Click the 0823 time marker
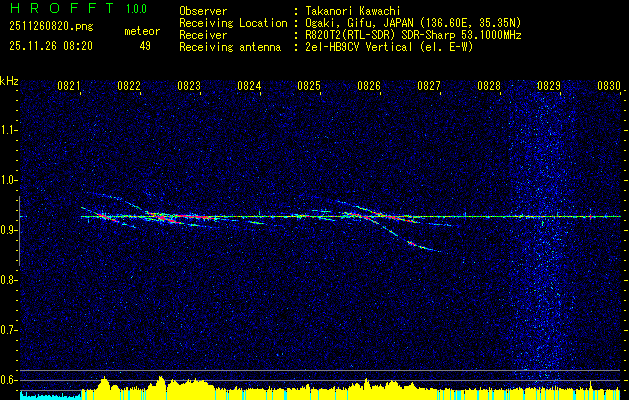This screenshot has height=400, width=629. pos(189,85)
